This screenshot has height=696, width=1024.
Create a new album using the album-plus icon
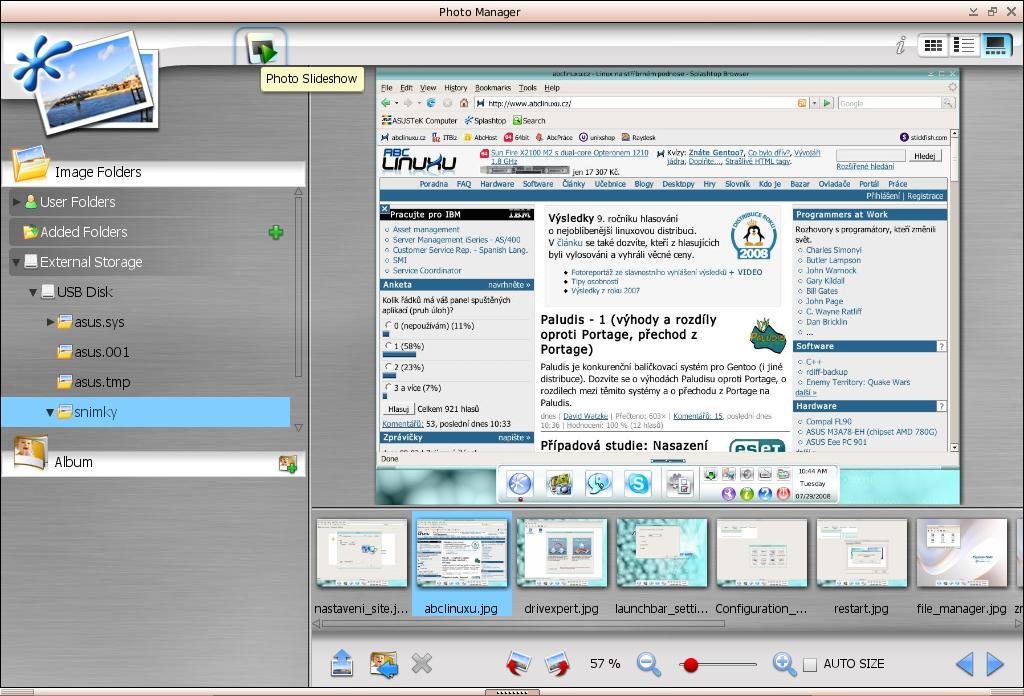click(287, 464)
